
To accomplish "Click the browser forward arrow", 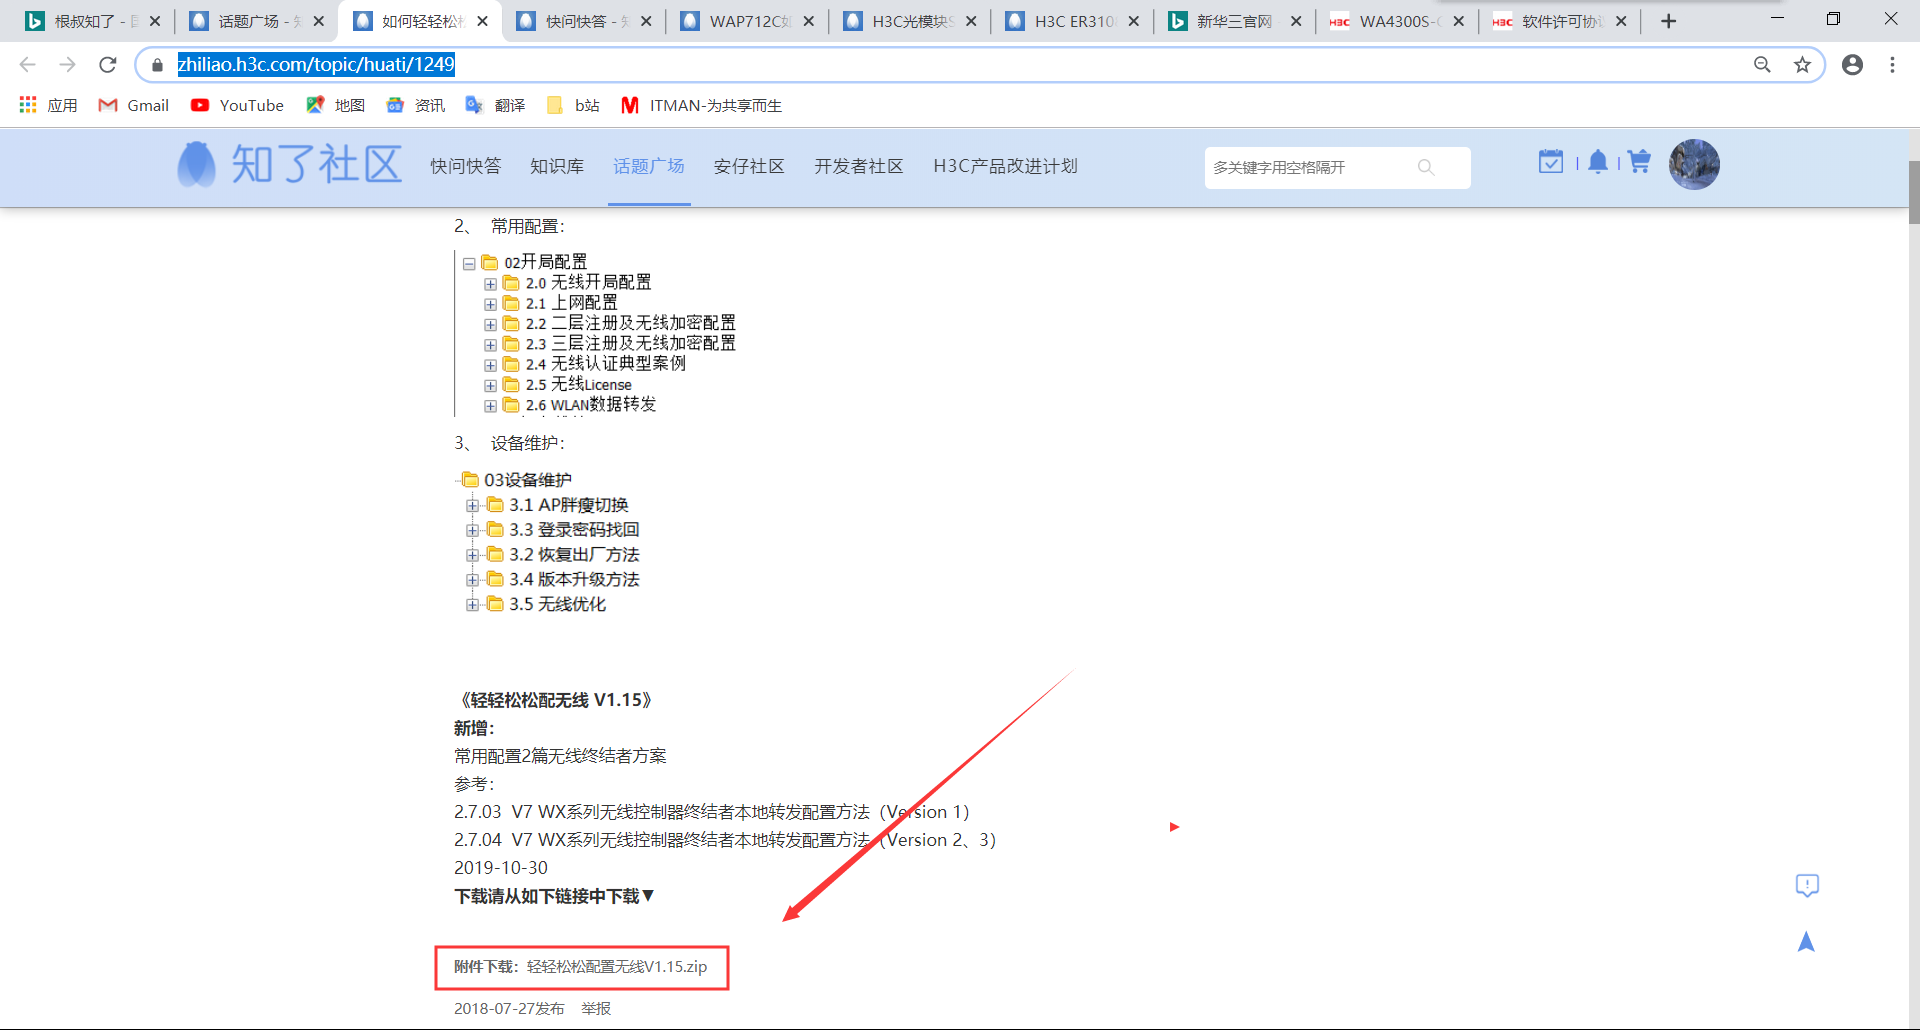I will coord(67,65).
